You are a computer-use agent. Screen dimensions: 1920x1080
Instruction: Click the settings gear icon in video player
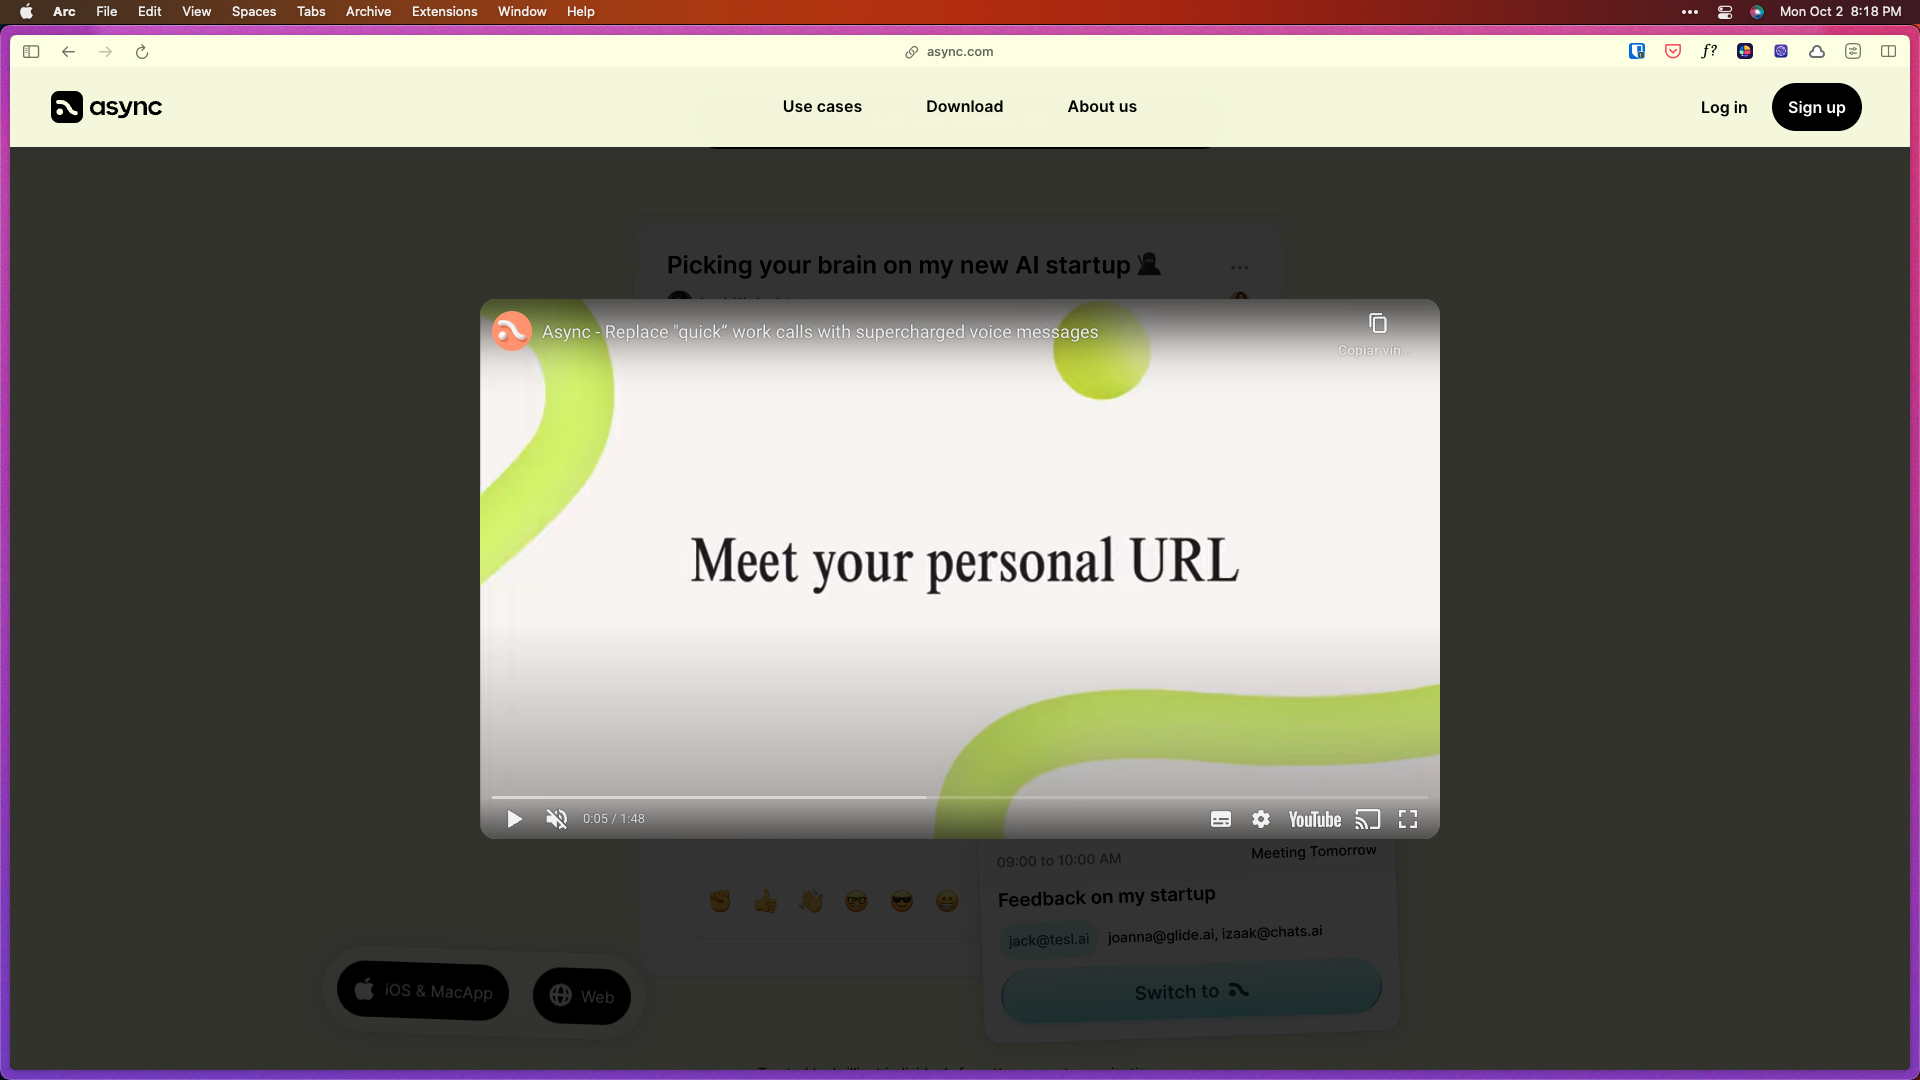(1259, 819)
